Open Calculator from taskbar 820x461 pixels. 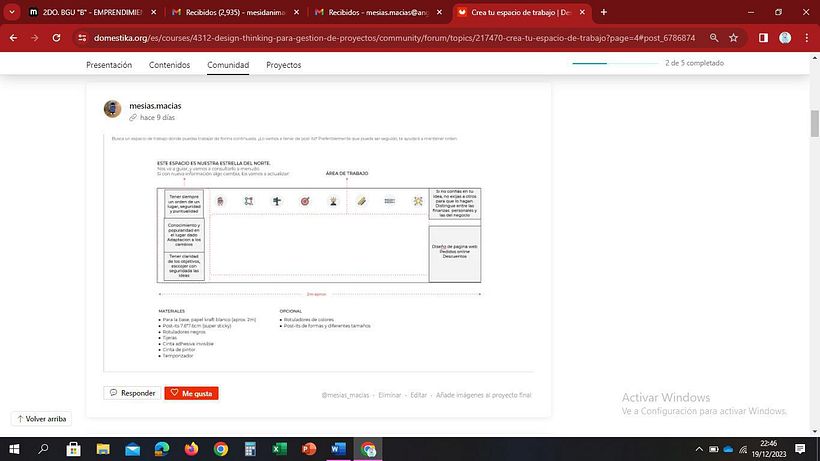click(250, 449)
